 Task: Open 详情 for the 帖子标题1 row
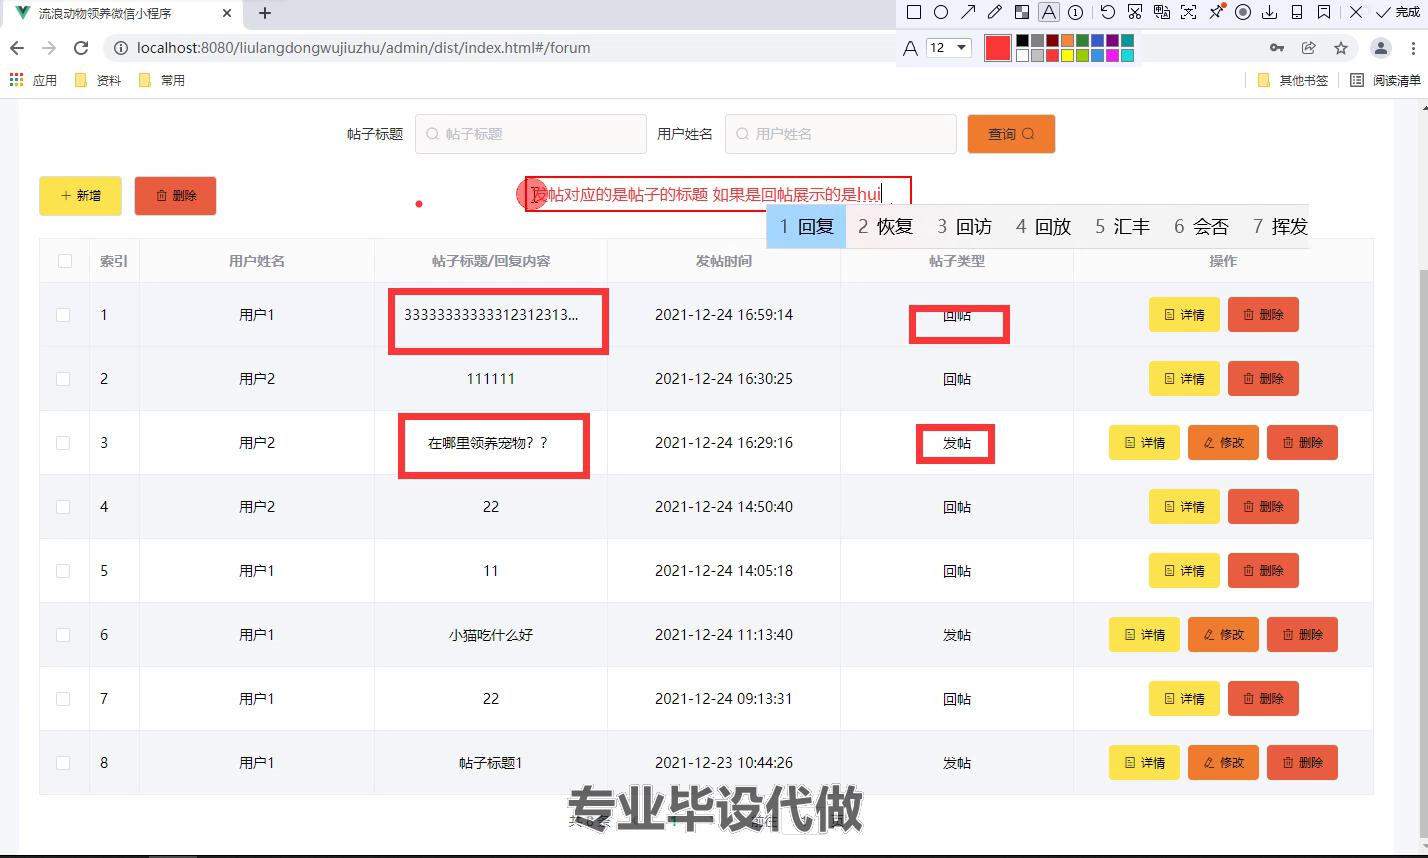click(x=1144, y=763)
